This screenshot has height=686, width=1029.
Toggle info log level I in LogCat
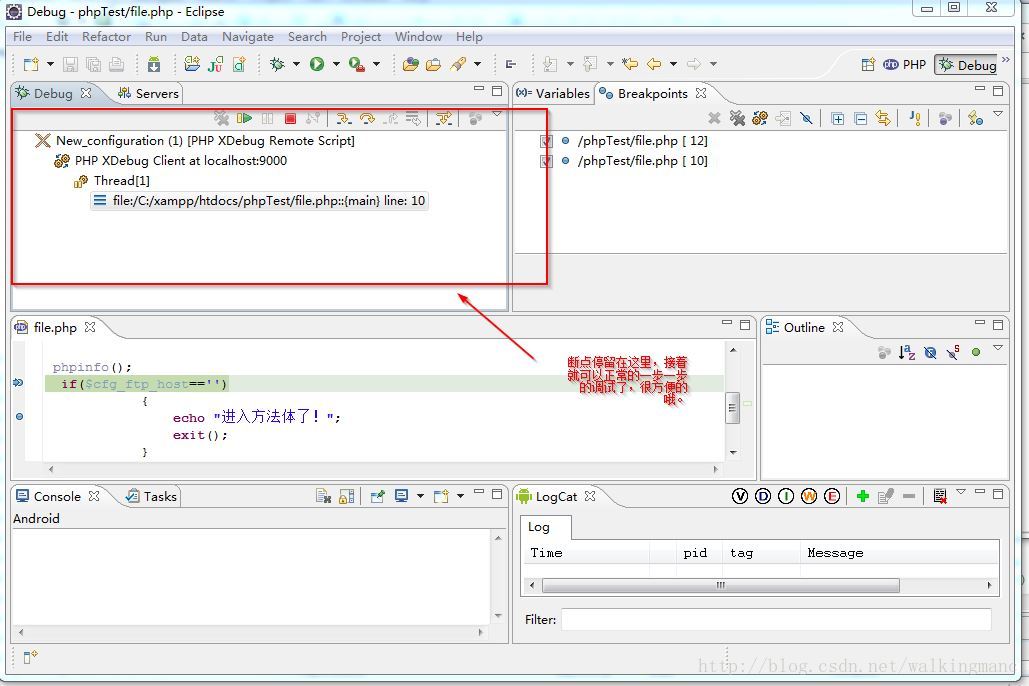(786, 496)
